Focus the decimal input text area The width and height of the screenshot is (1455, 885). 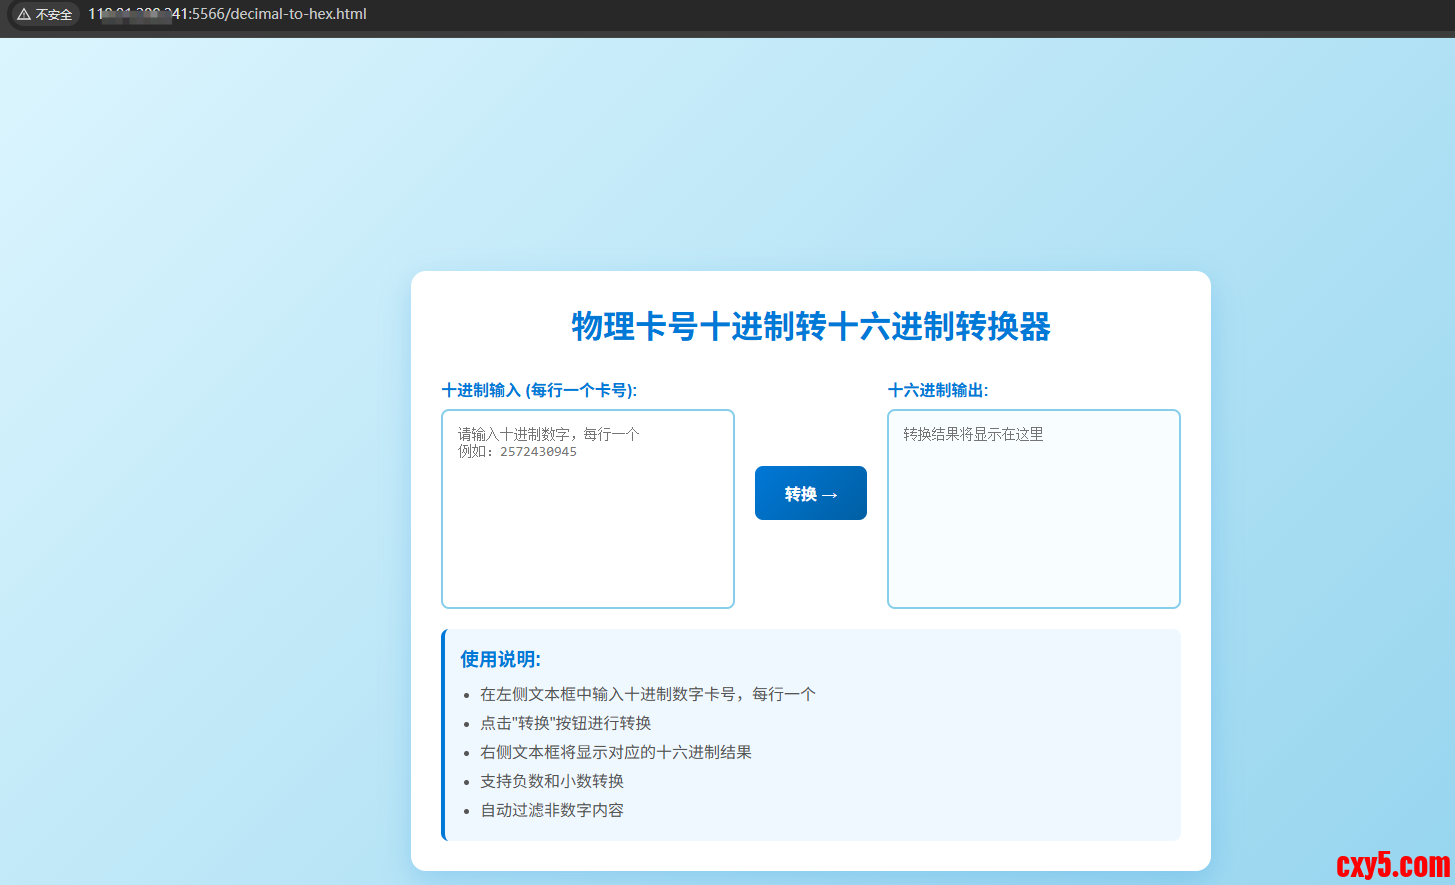click(x=588, y=530)
